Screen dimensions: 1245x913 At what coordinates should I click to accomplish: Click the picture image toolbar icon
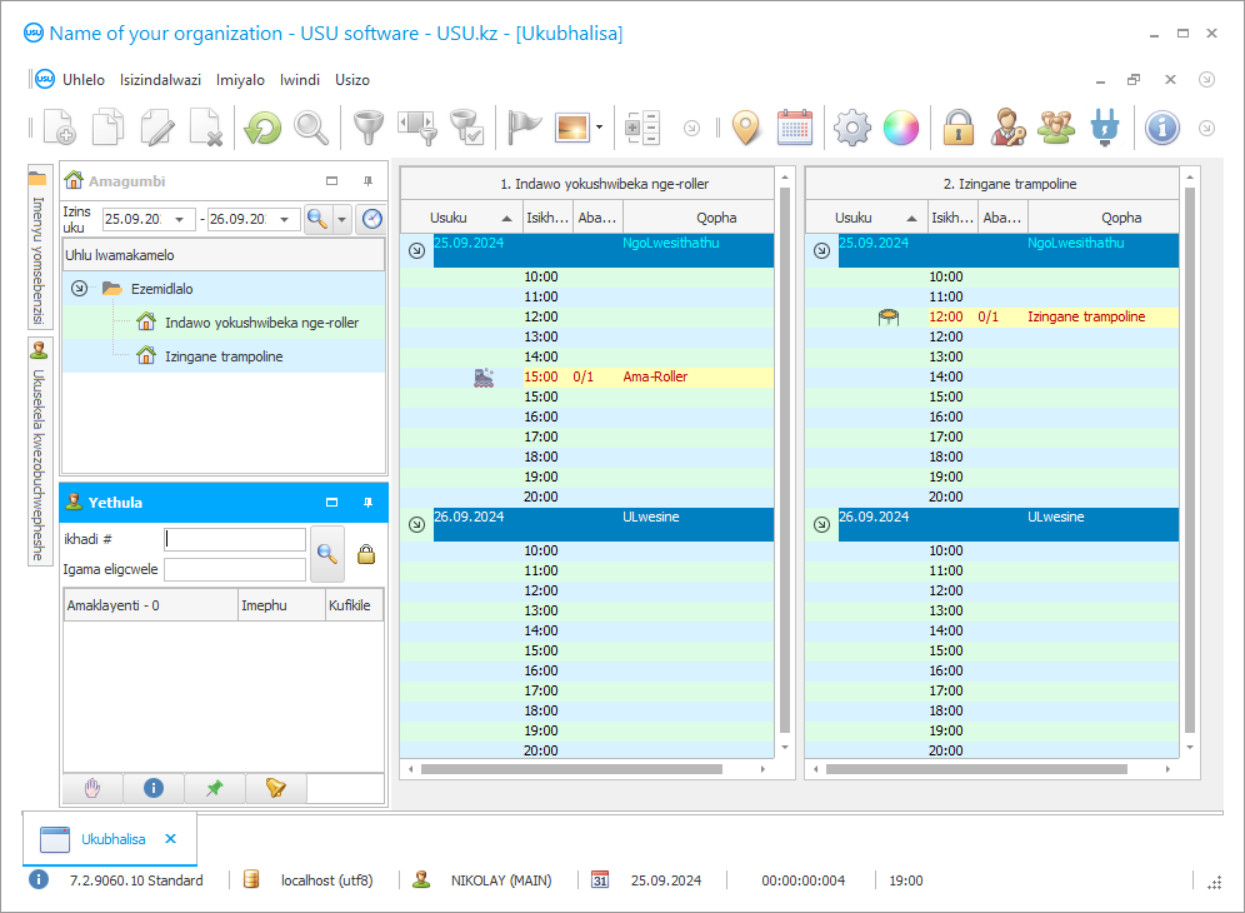tap(572, 127)
